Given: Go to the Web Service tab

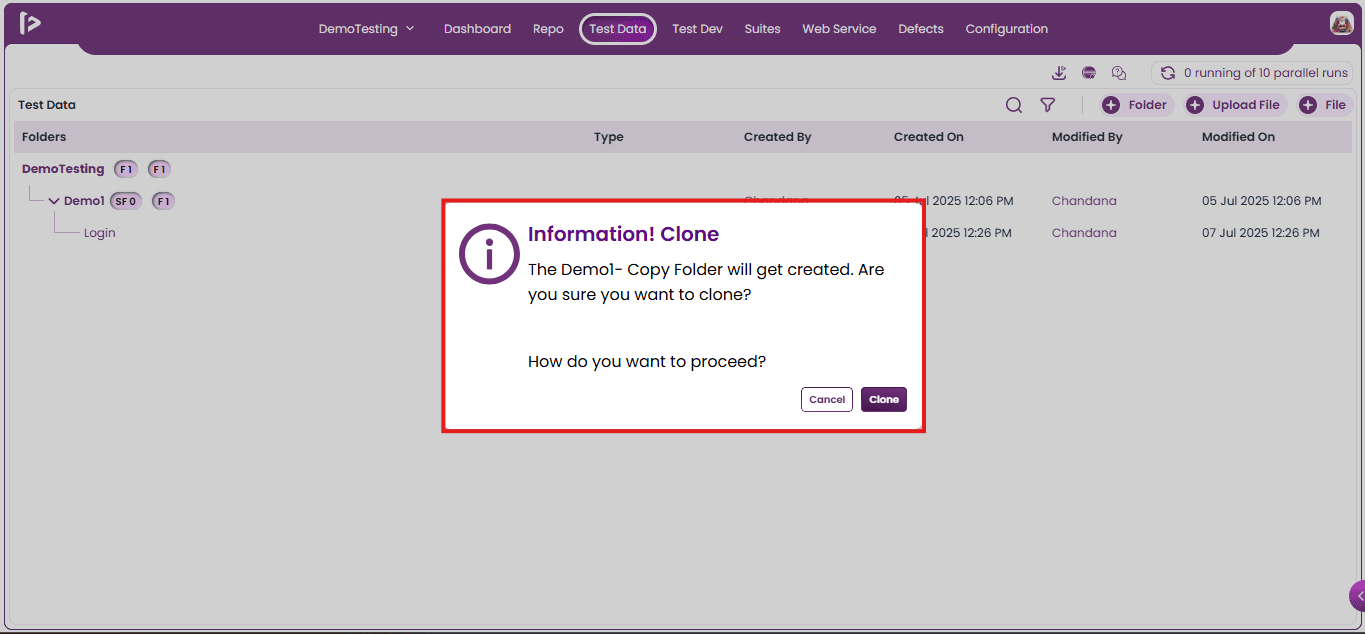Looking at the screenshot, I should (839, 29).
